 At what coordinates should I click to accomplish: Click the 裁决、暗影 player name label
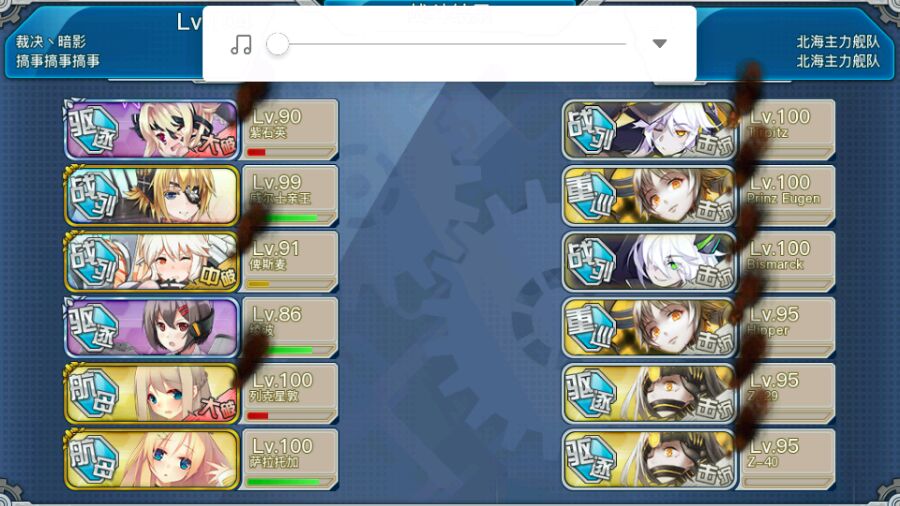tap(51, 41)
